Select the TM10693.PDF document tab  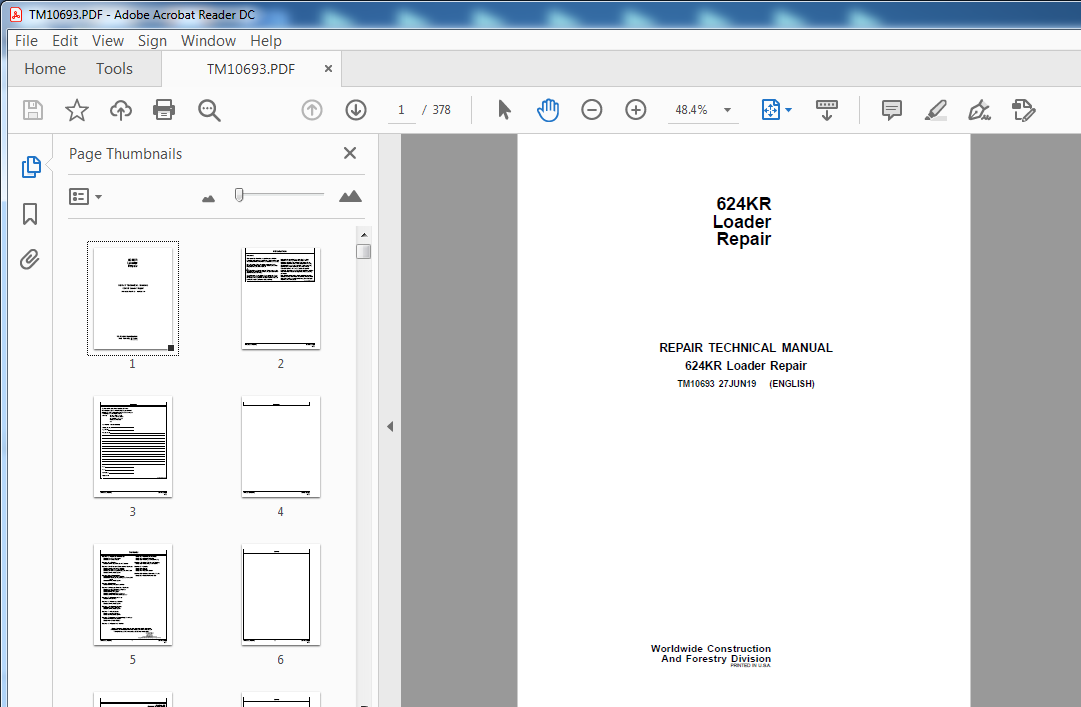click(251, 69)
